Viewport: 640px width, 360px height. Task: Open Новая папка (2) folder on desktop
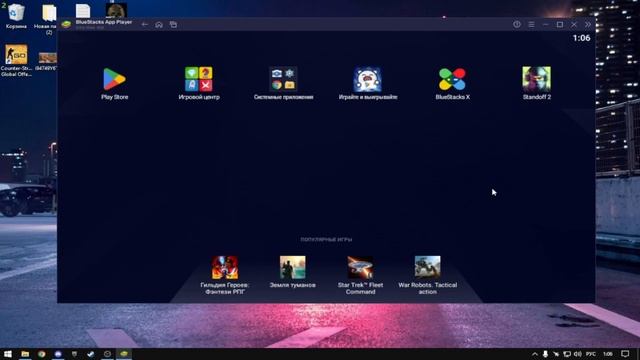click(49, 19)
